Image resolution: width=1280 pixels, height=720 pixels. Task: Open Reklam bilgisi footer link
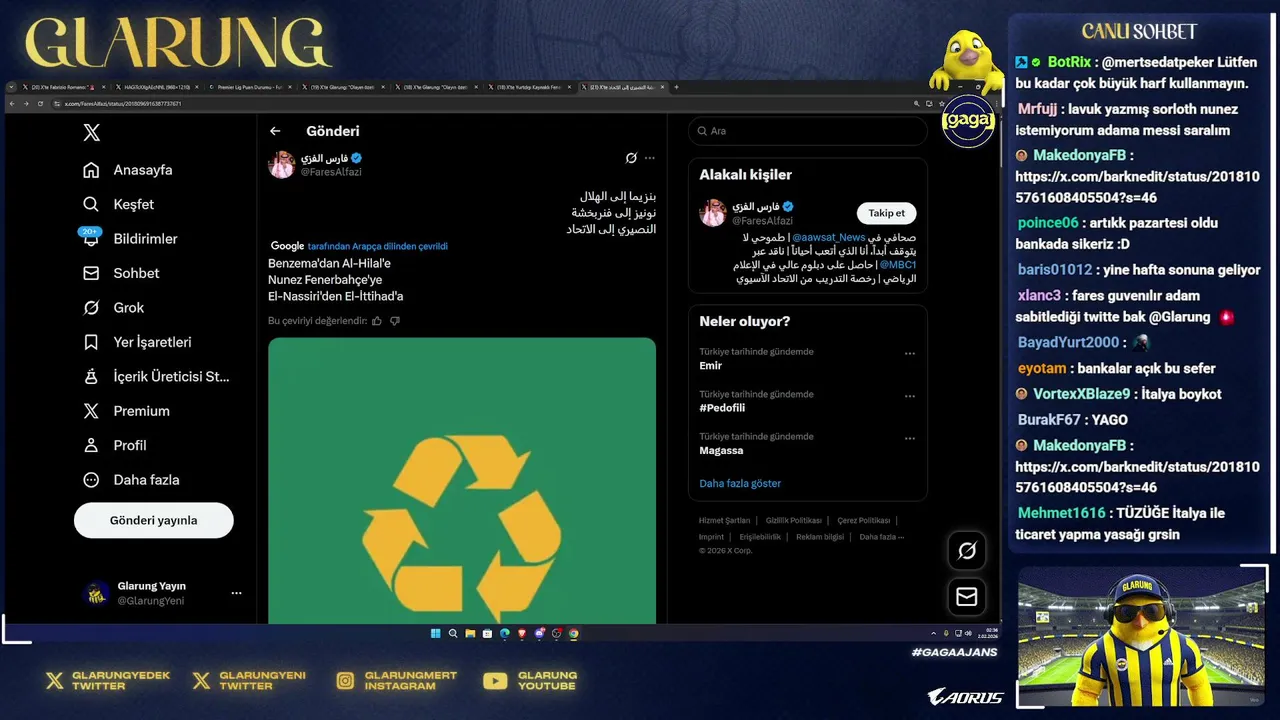tap(820, 537)
